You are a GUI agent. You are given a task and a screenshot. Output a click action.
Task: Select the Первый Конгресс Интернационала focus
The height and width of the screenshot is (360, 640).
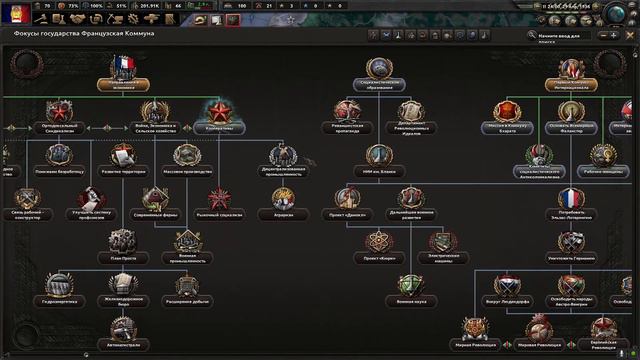point(571,75)
